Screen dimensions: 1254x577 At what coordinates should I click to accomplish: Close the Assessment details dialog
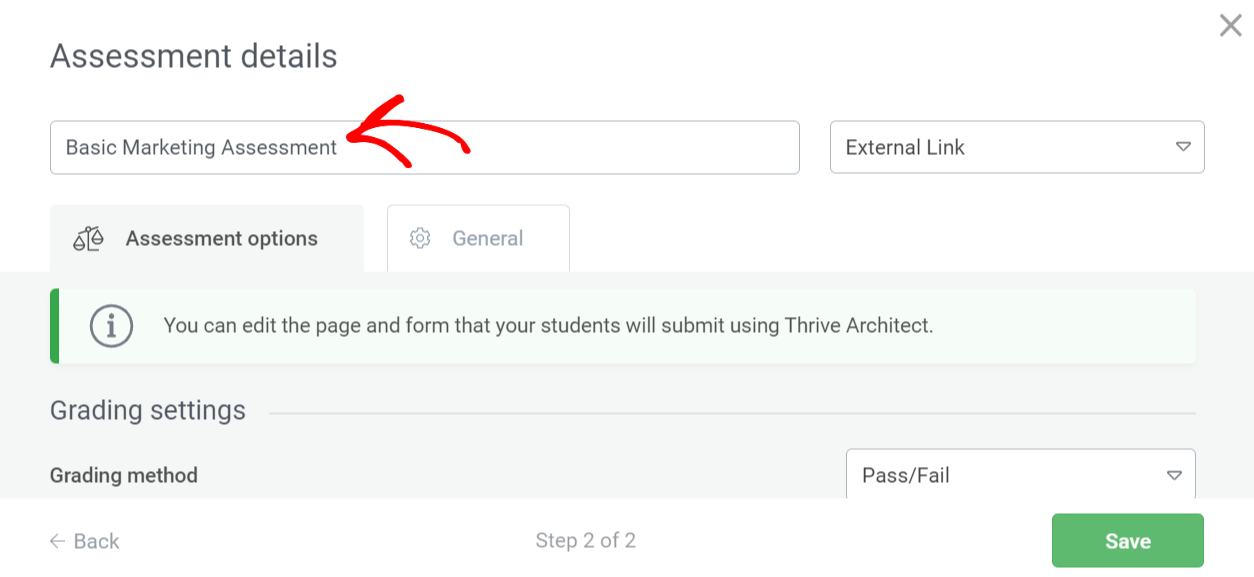click(1230, 26)
